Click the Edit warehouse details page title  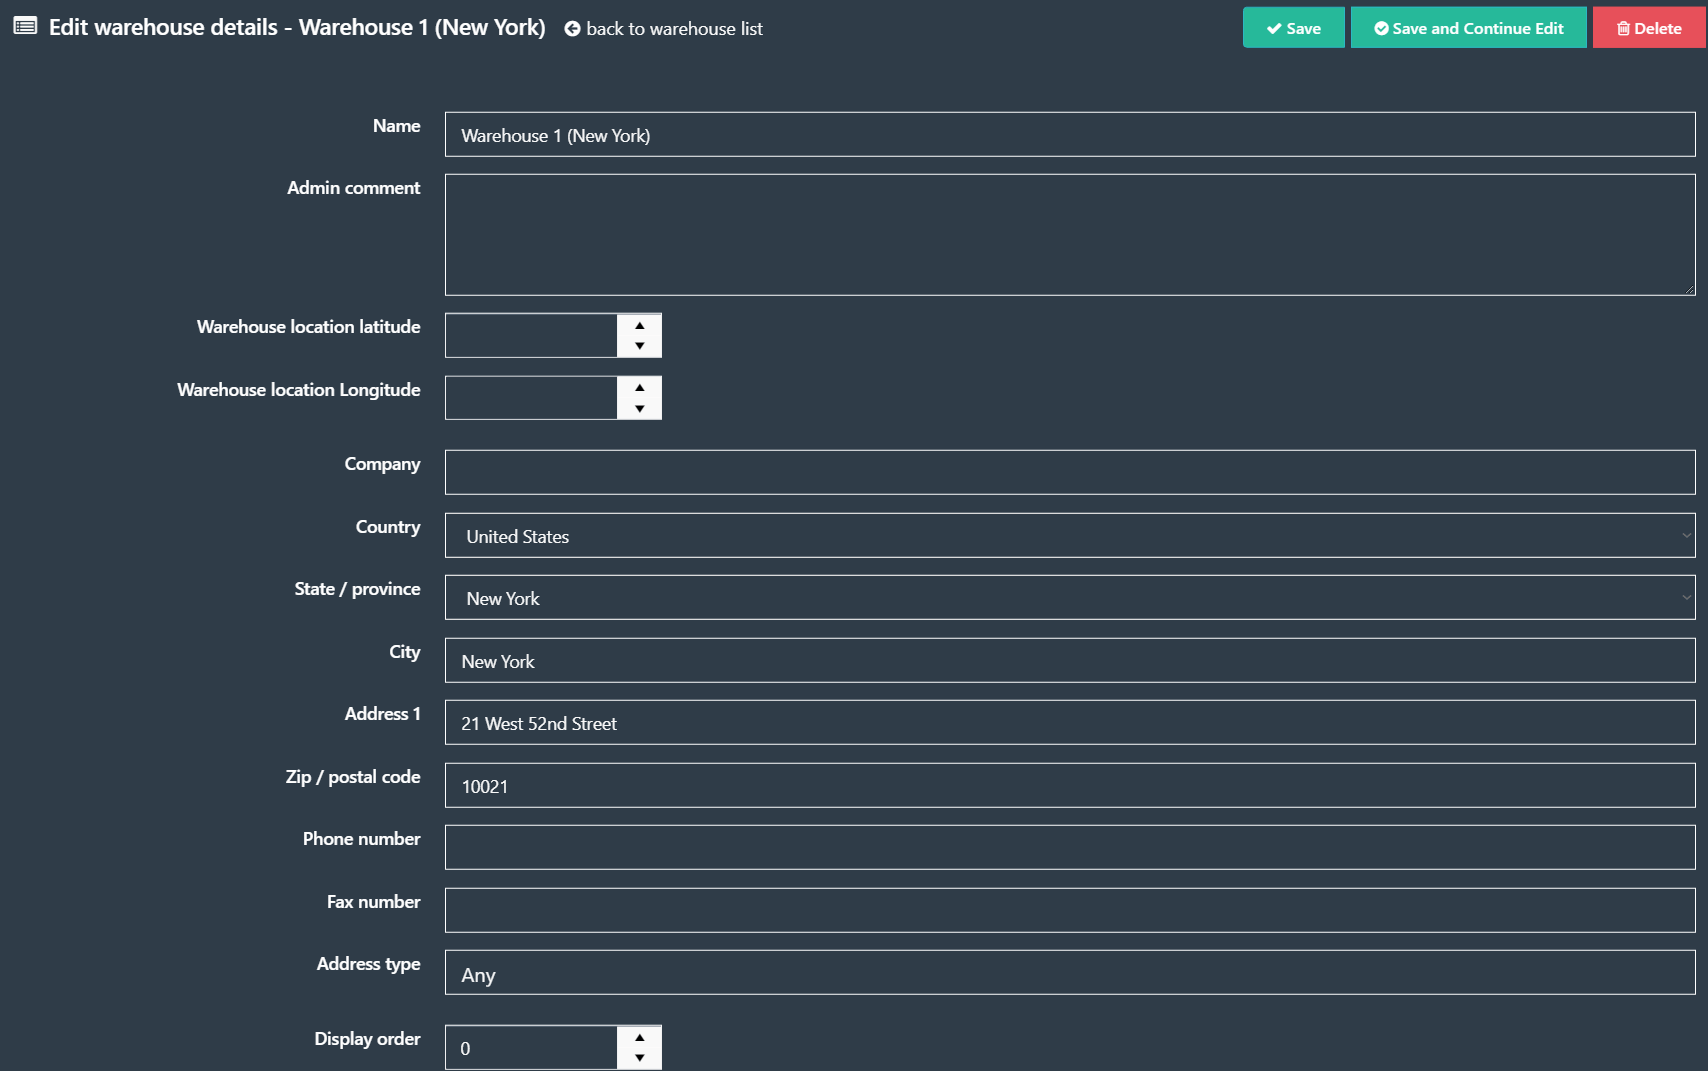click(x=297, y=27)
